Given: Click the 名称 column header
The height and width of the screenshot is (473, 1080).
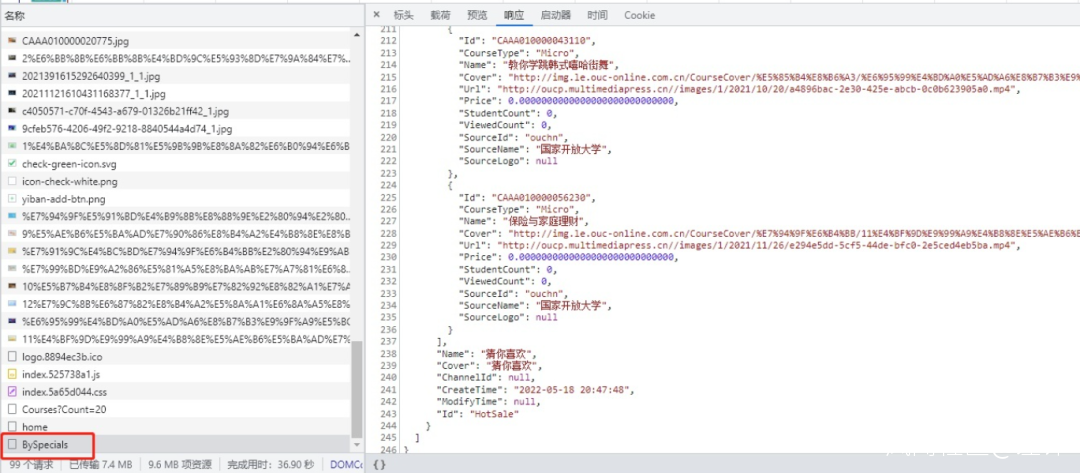Looking at the screenshot, I should 15,16.
